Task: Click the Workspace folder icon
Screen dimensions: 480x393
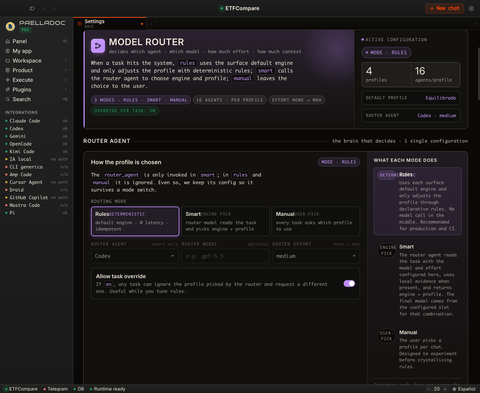Action: pos(8,61)
